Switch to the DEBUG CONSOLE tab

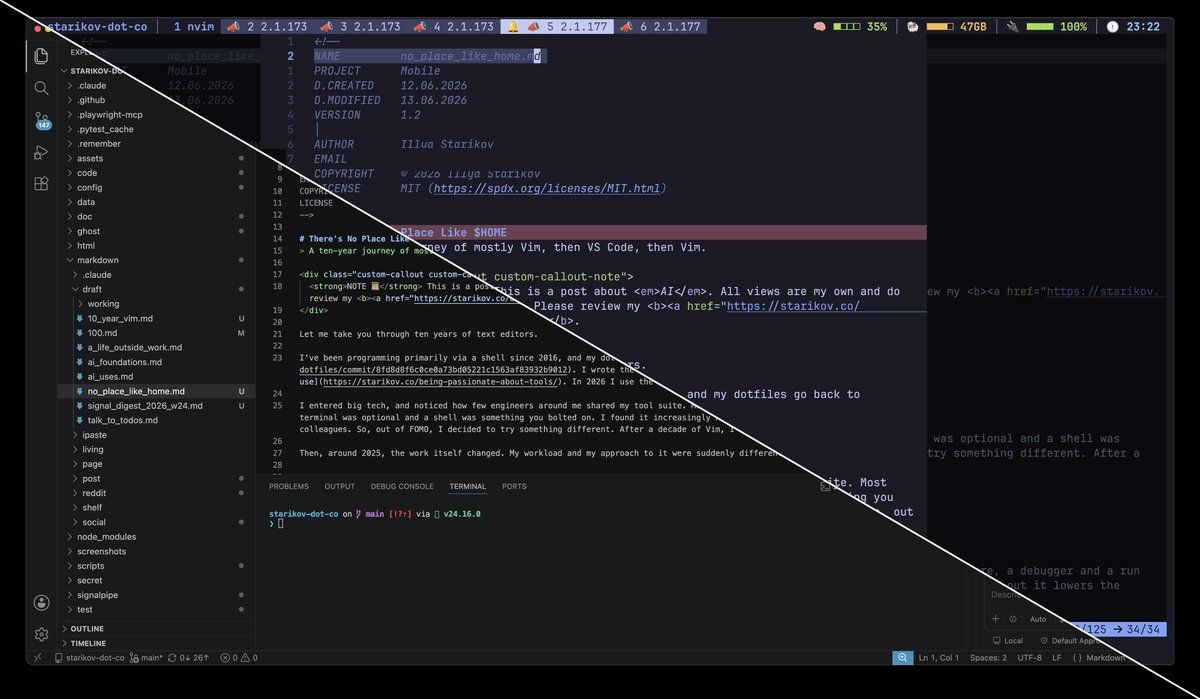point(402,486)
